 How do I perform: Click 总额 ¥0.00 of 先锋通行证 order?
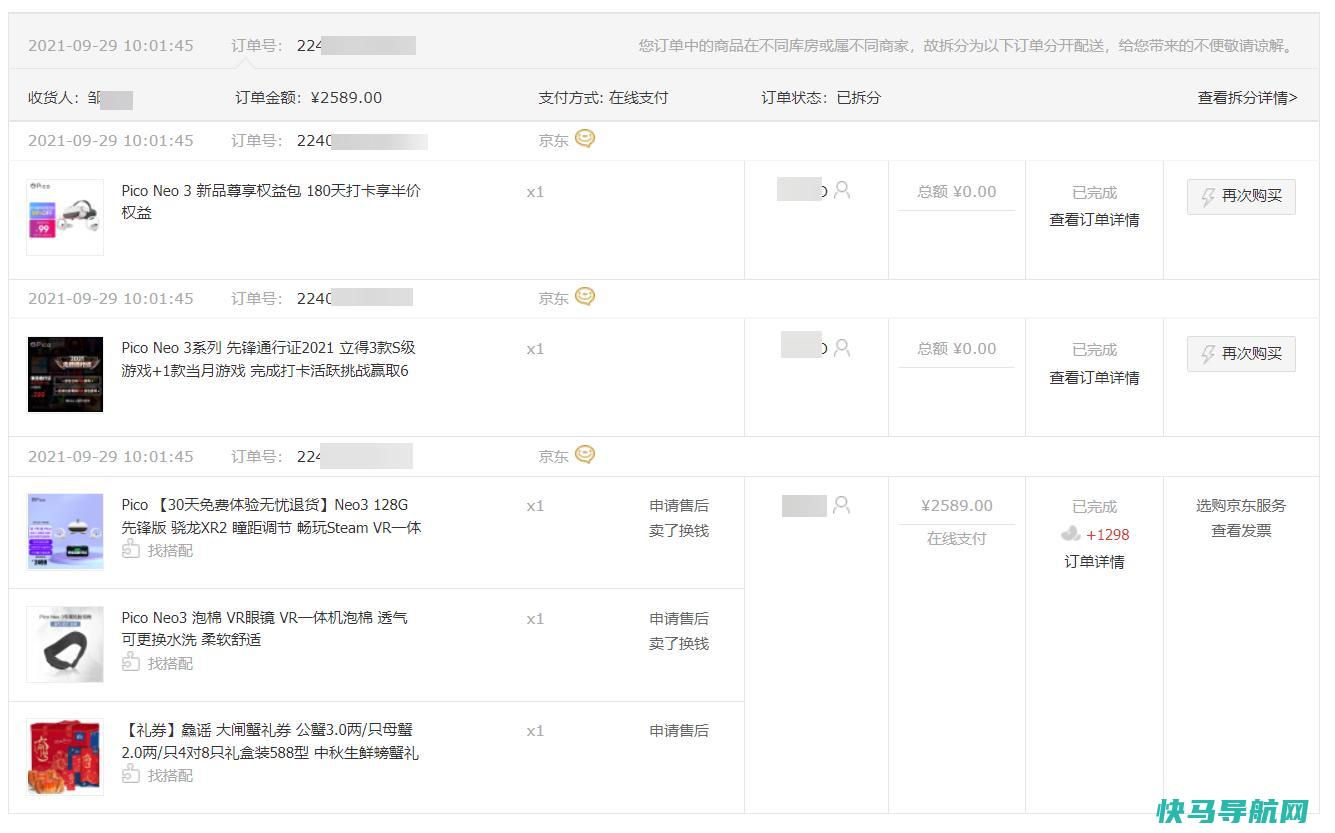point(957,349)
